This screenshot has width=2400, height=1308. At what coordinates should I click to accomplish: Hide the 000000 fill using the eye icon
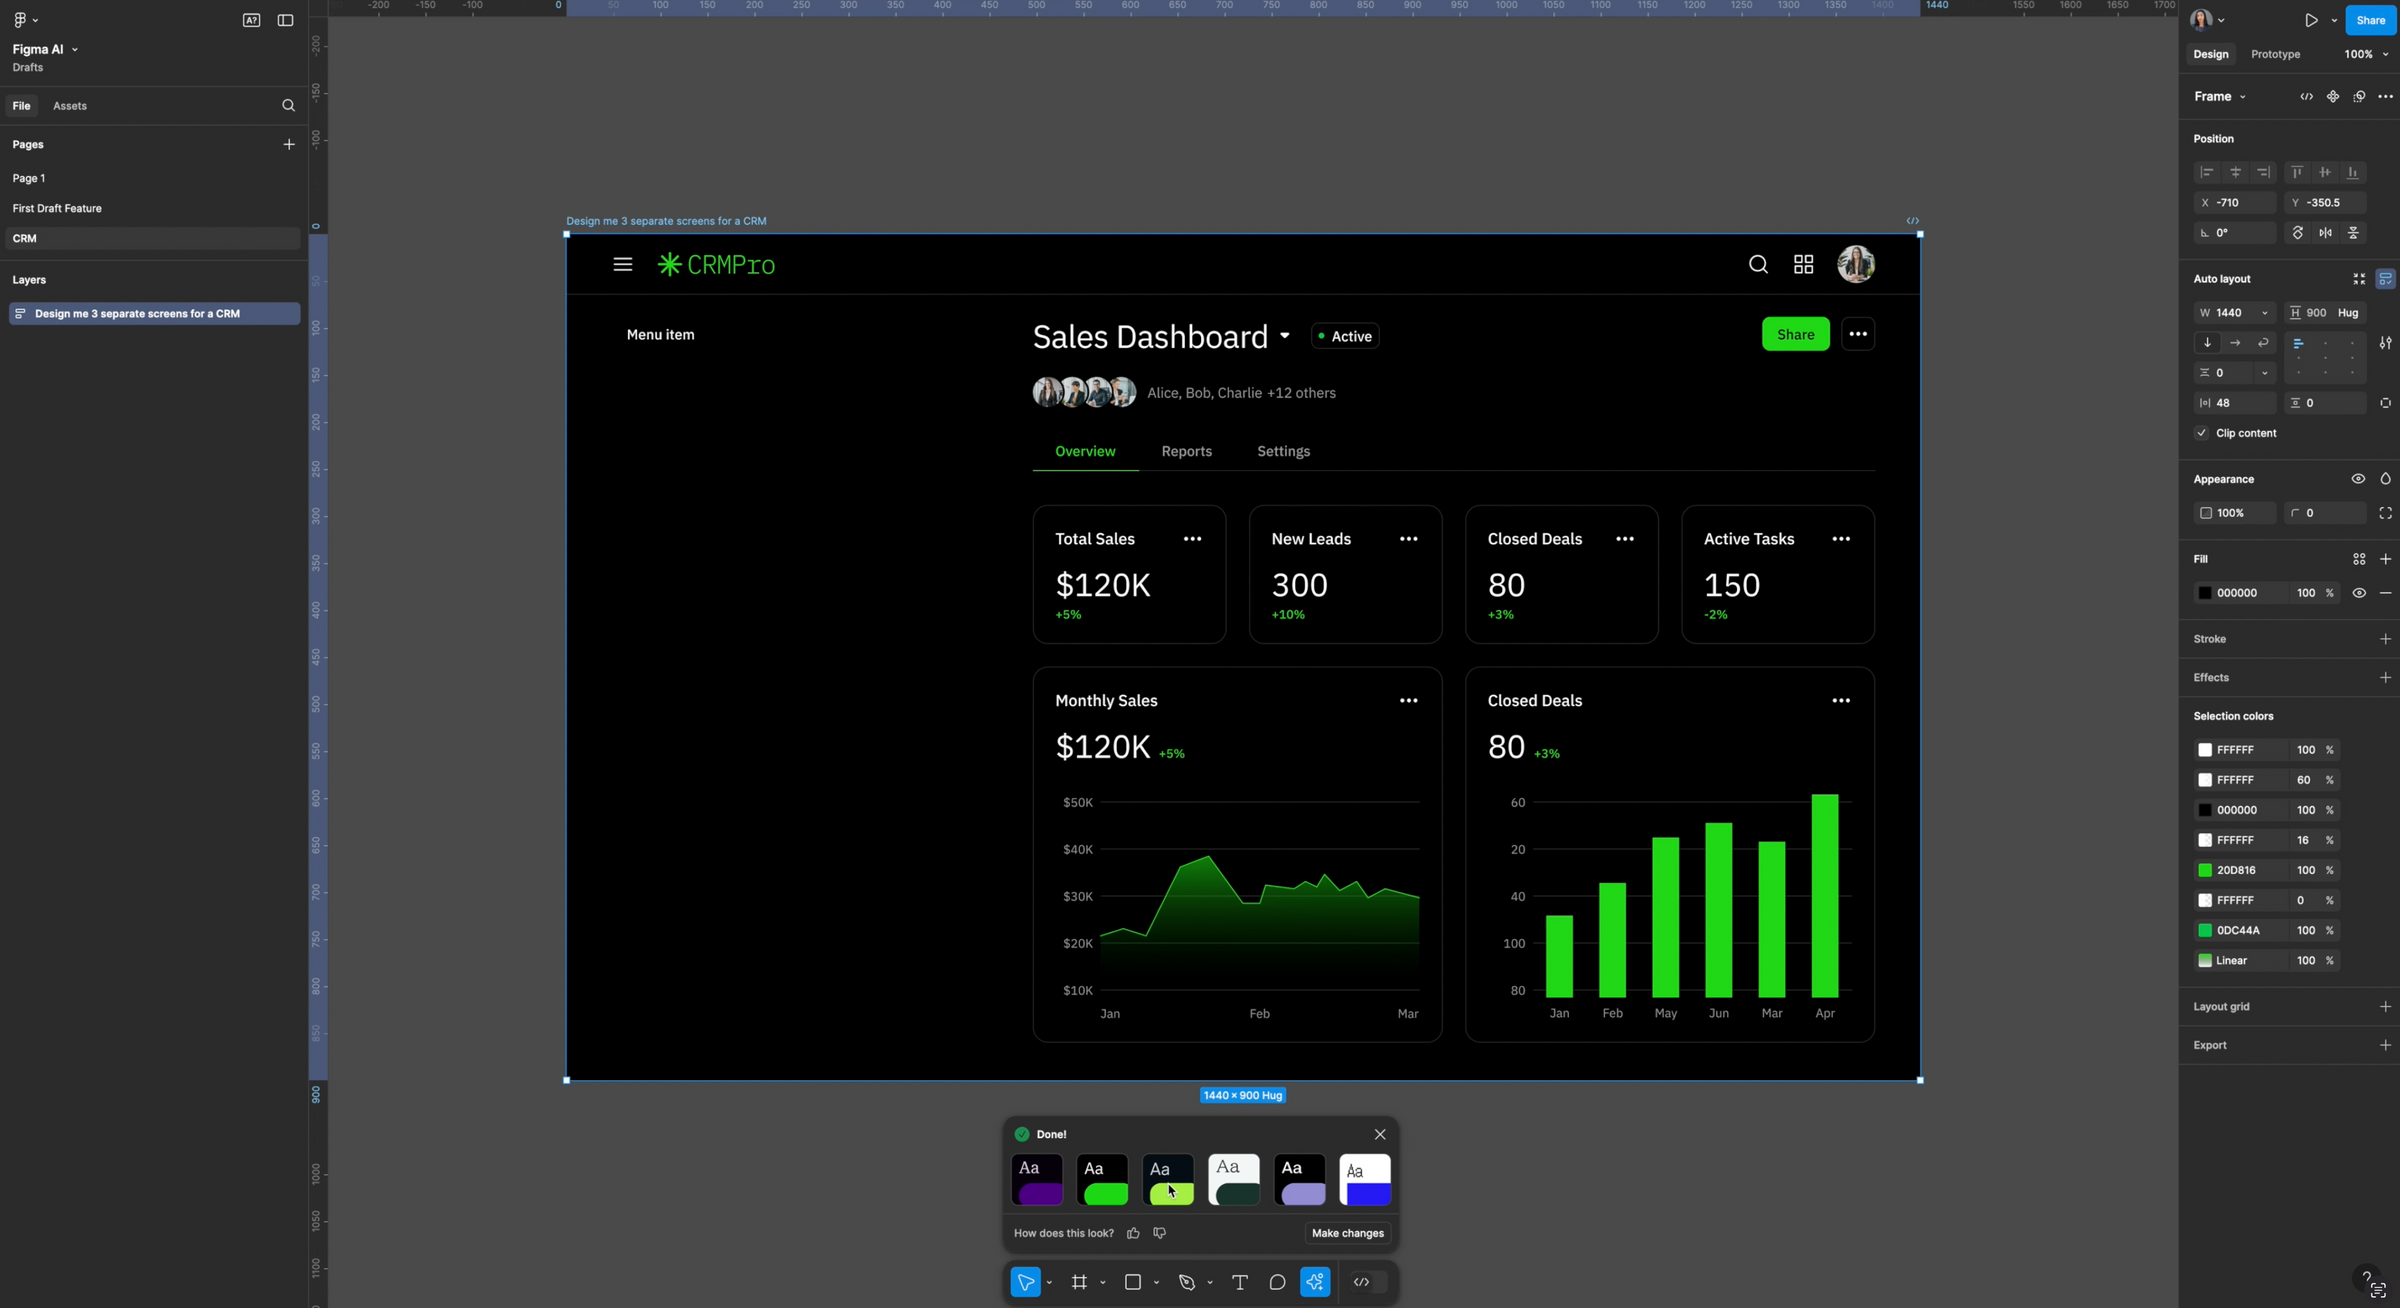(x=2359, y=593)
